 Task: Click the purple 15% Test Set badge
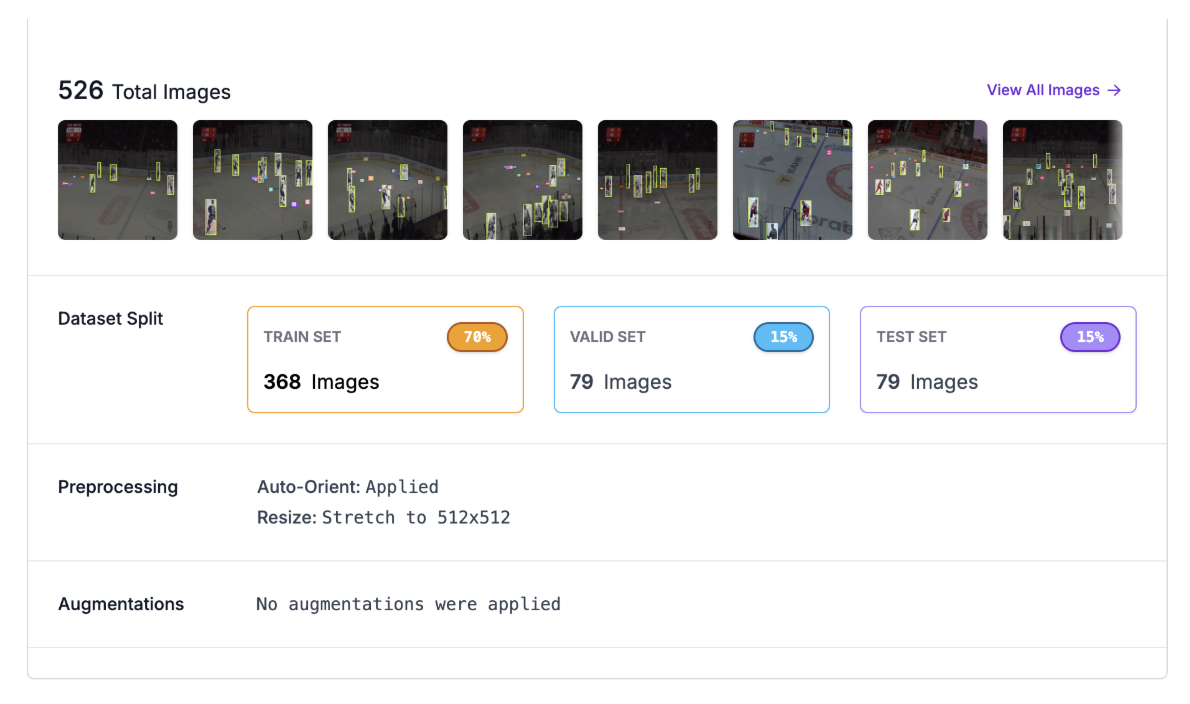1090,337
